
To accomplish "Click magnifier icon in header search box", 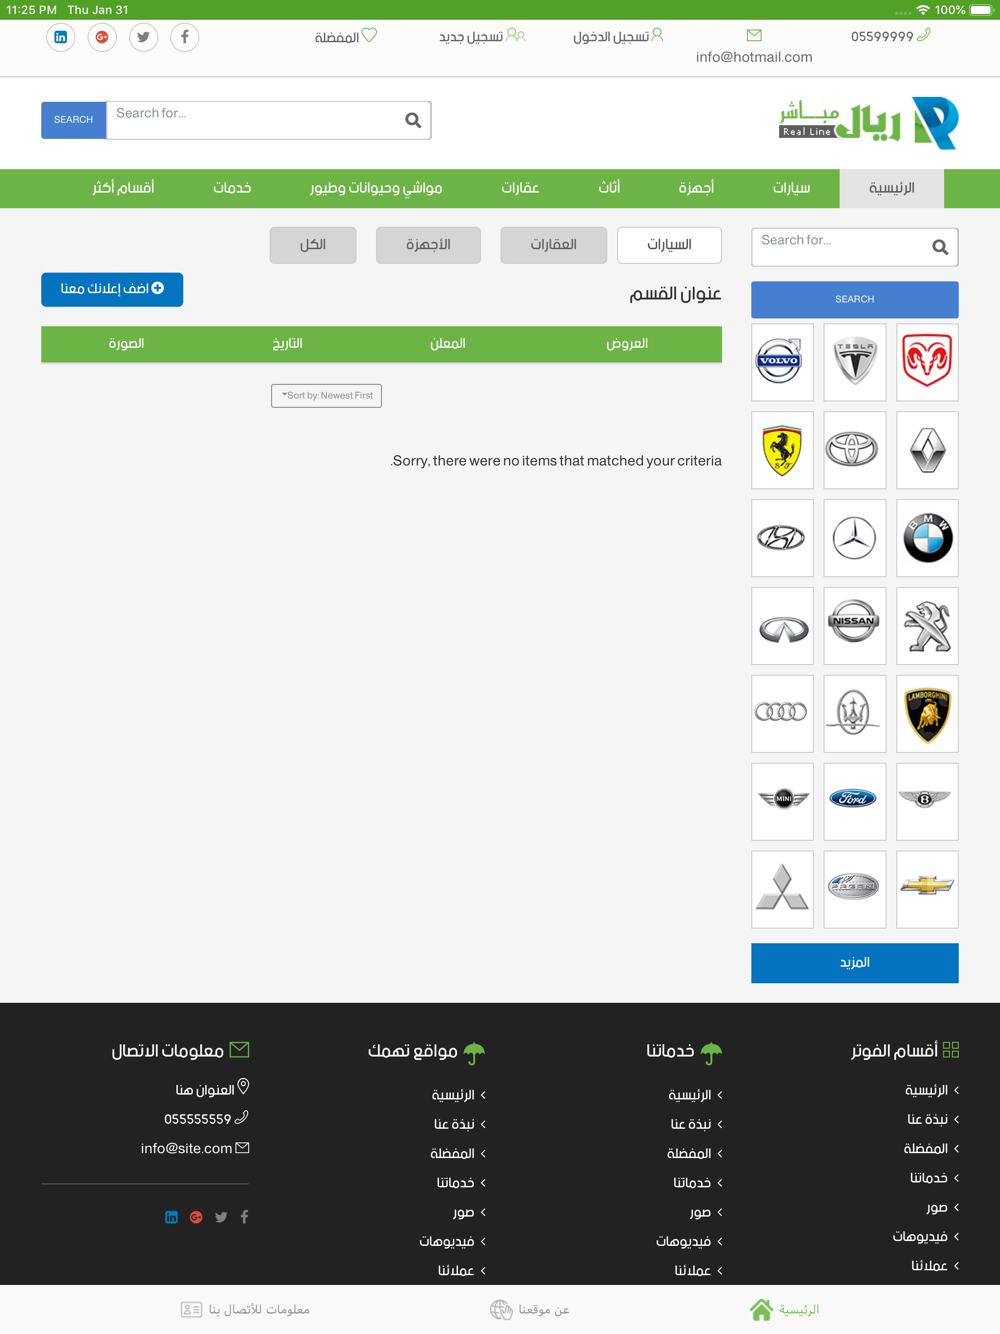I will coord(413,121).
